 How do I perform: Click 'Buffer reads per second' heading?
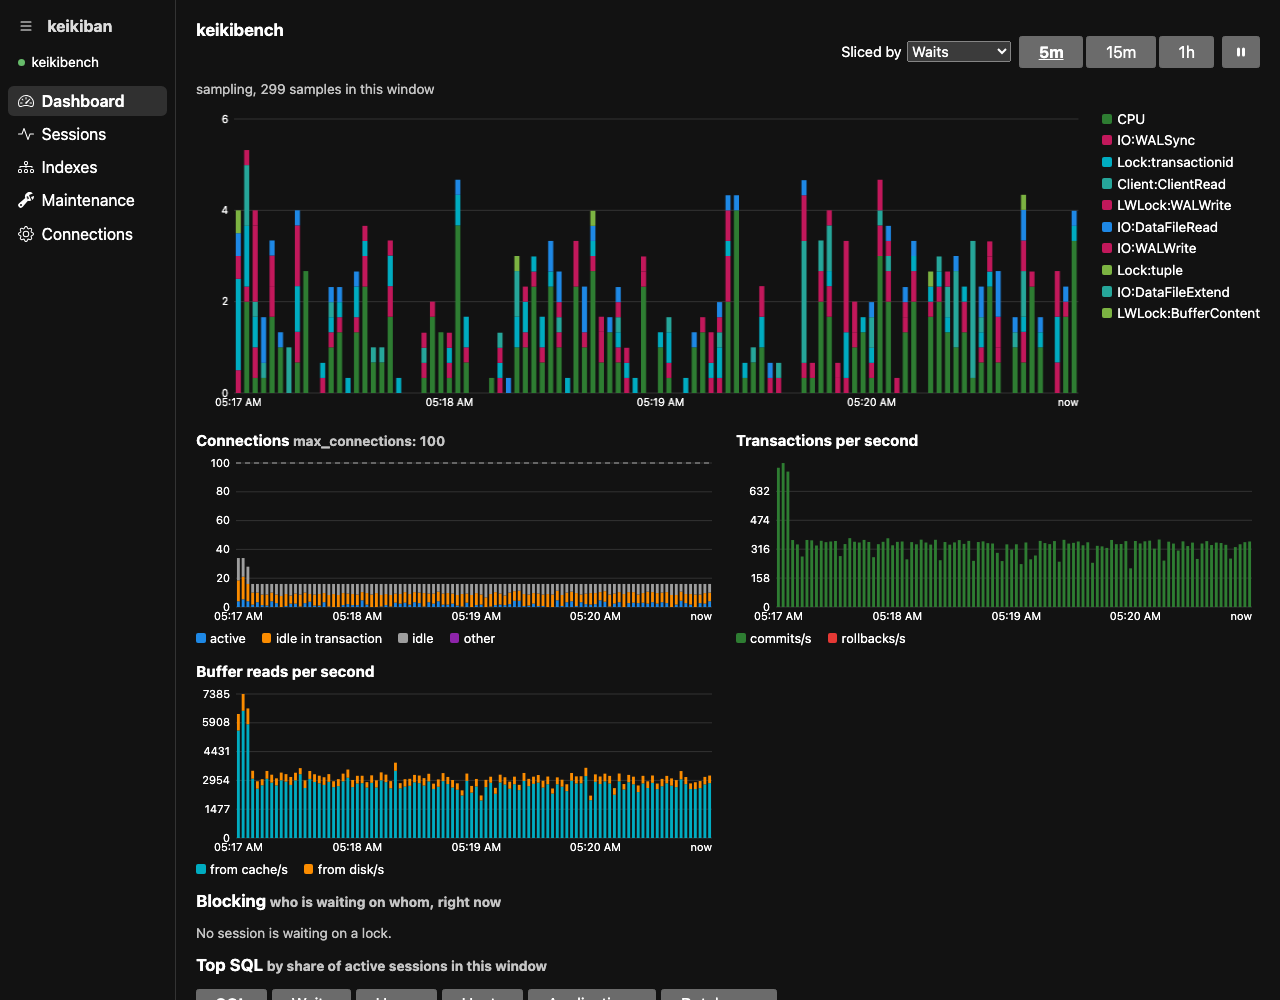285,672
